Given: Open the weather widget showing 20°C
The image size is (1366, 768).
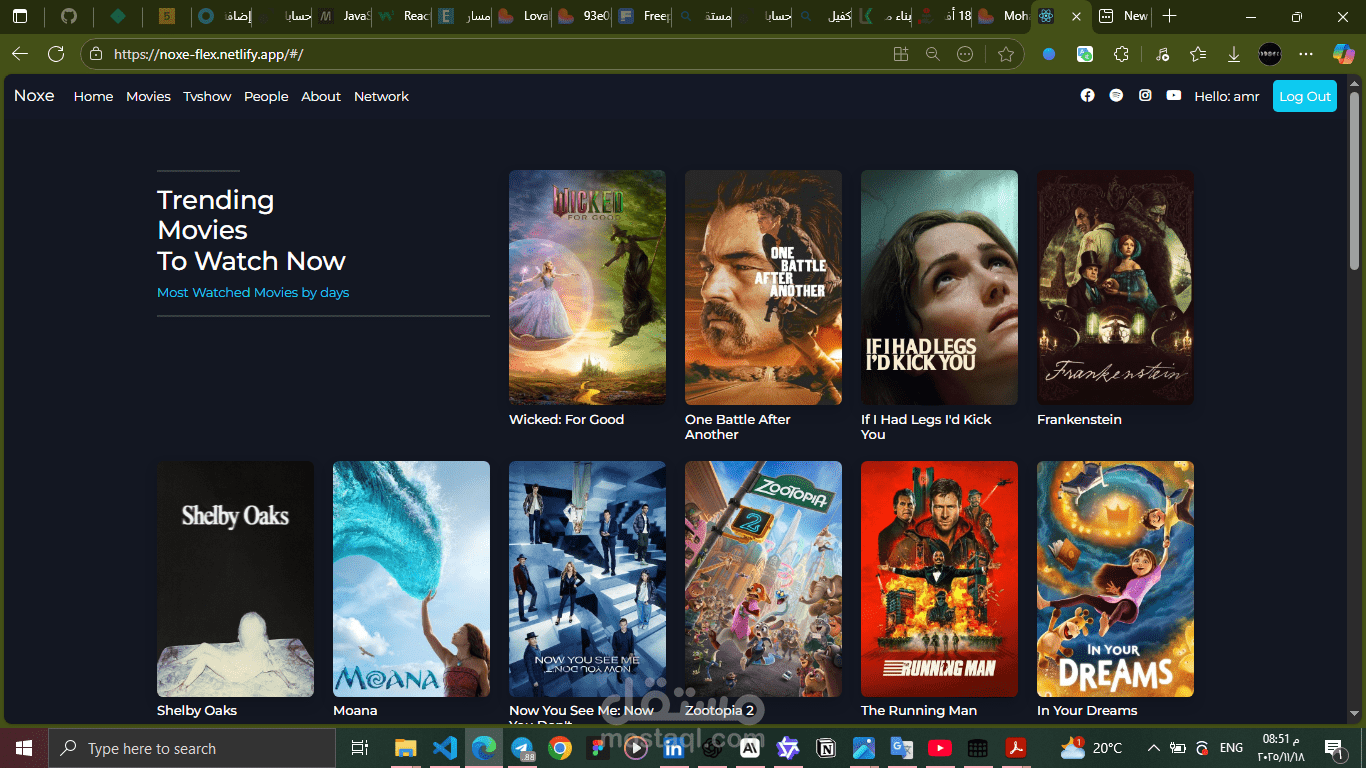Looking at the screenshot, I should pyautogui.click(x=1091, y=748).
